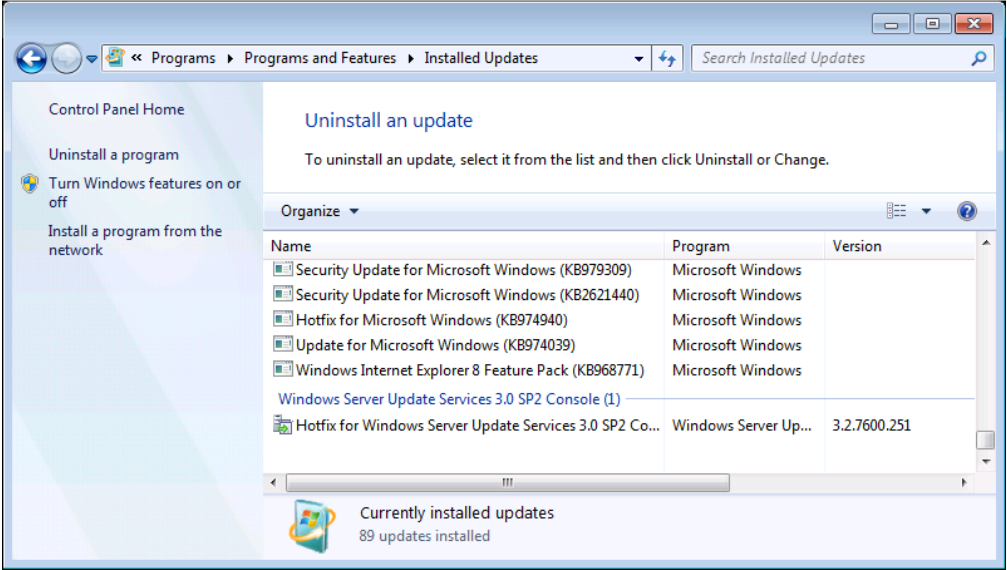The width and height of the screenshot is (1007, 570).
Task: Click the magnifier icon in search box
Action: [979, 59]
